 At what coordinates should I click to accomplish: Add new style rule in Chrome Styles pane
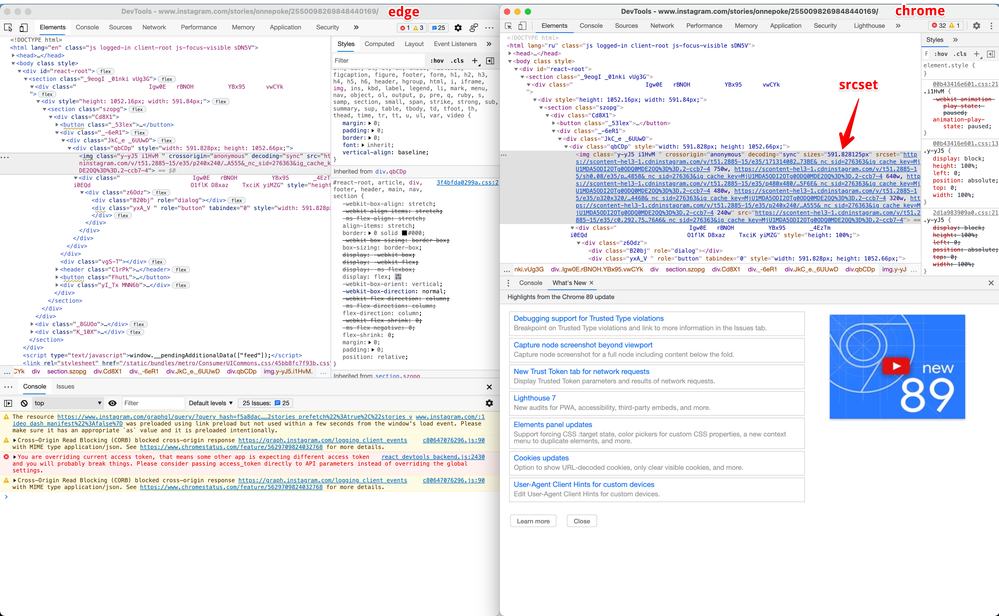click(x=977, y=54)
